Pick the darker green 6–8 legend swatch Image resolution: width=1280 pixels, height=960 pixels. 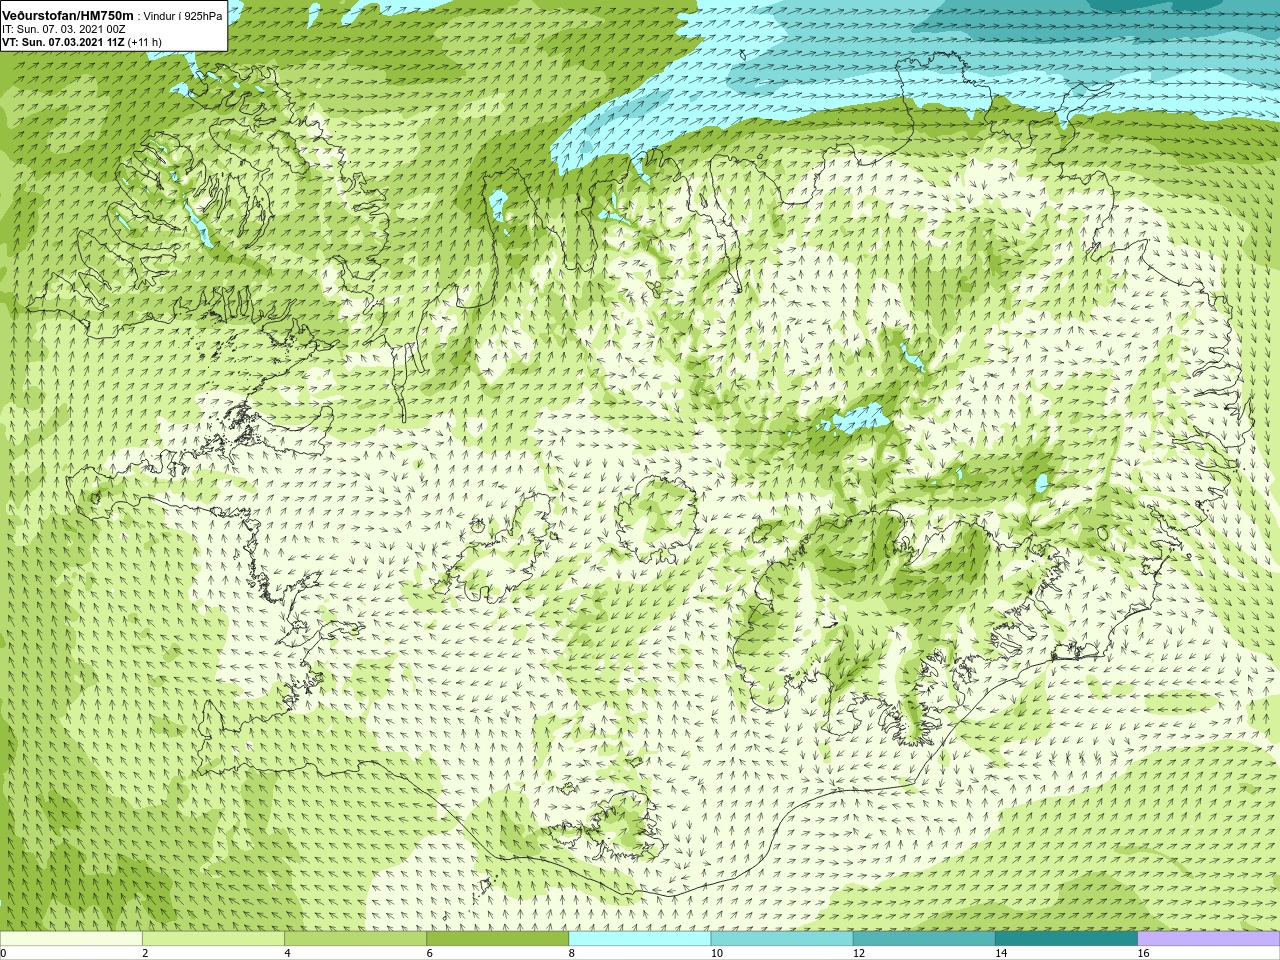point(498,939)
